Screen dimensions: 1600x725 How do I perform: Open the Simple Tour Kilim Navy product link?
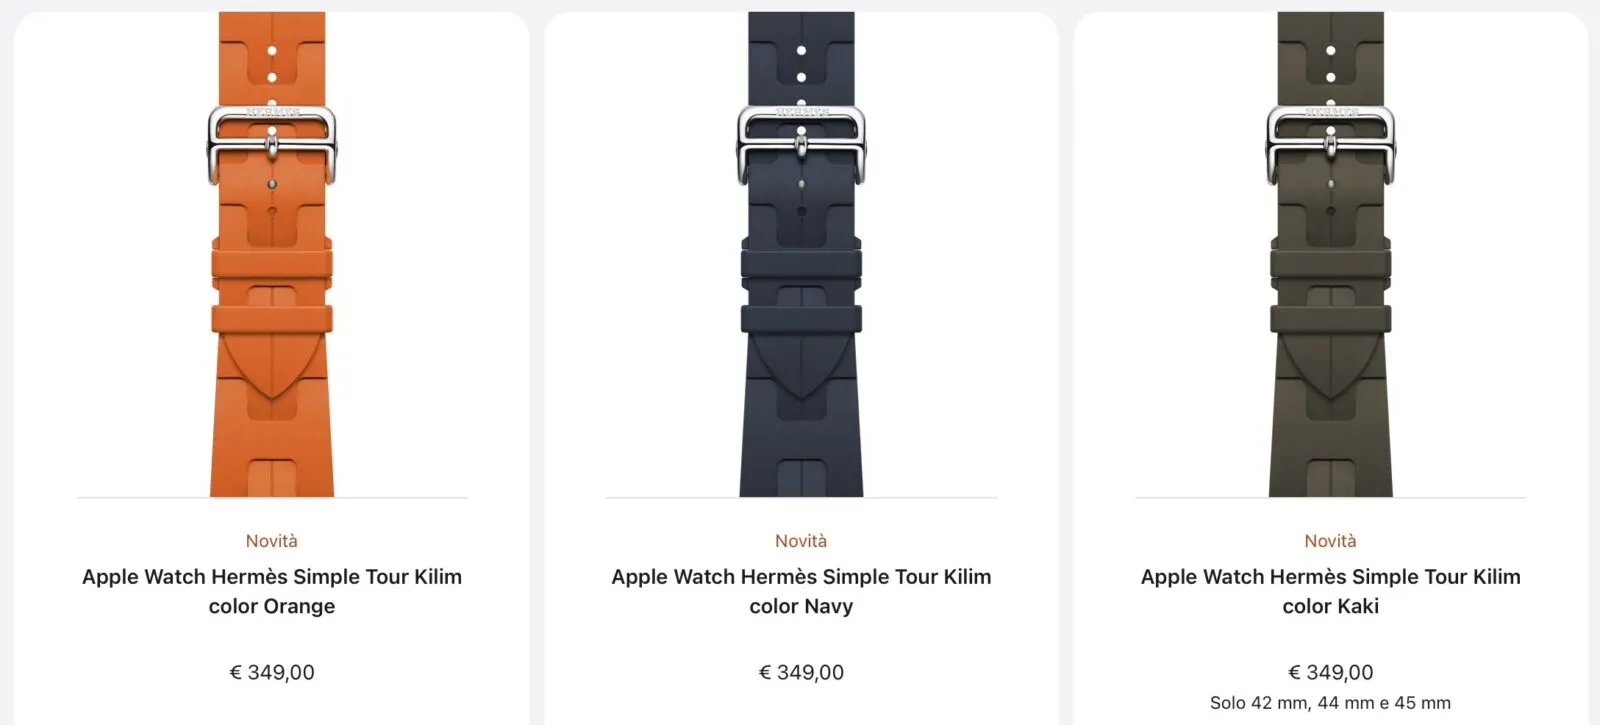coord(801,590)
